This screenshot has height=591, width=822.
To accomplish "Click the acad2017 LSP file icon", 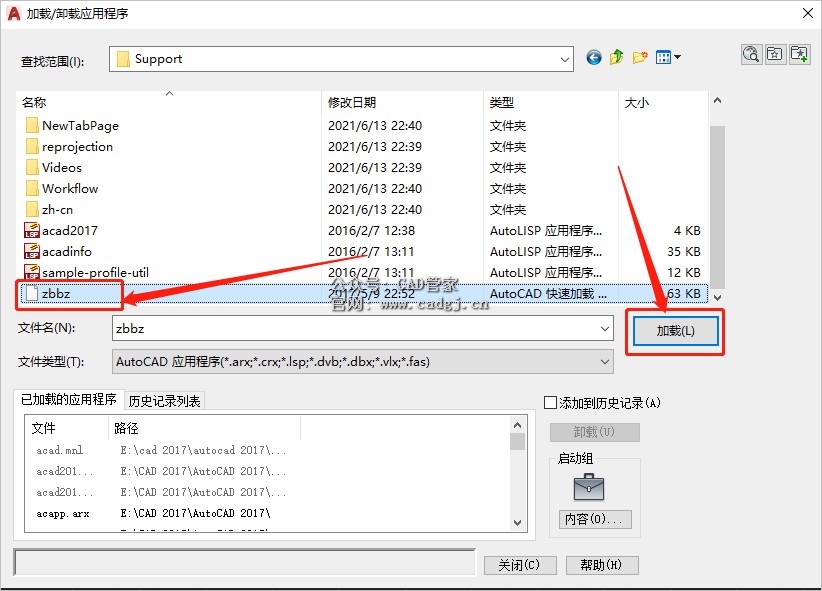I will [x=31, y=230].
